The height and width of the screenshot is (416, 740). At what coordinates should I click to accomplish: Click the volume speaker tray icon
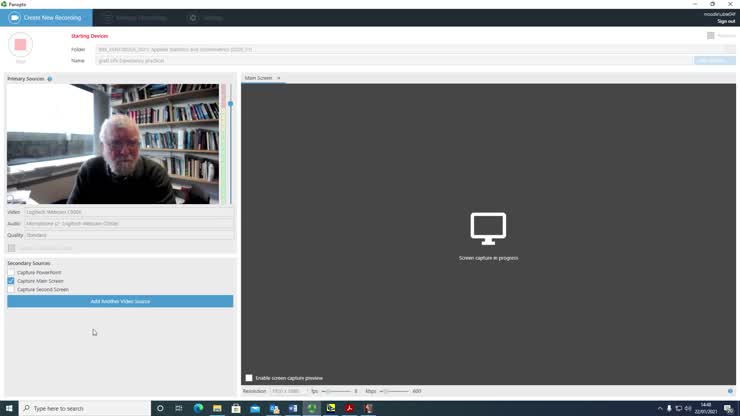point(688,408)
